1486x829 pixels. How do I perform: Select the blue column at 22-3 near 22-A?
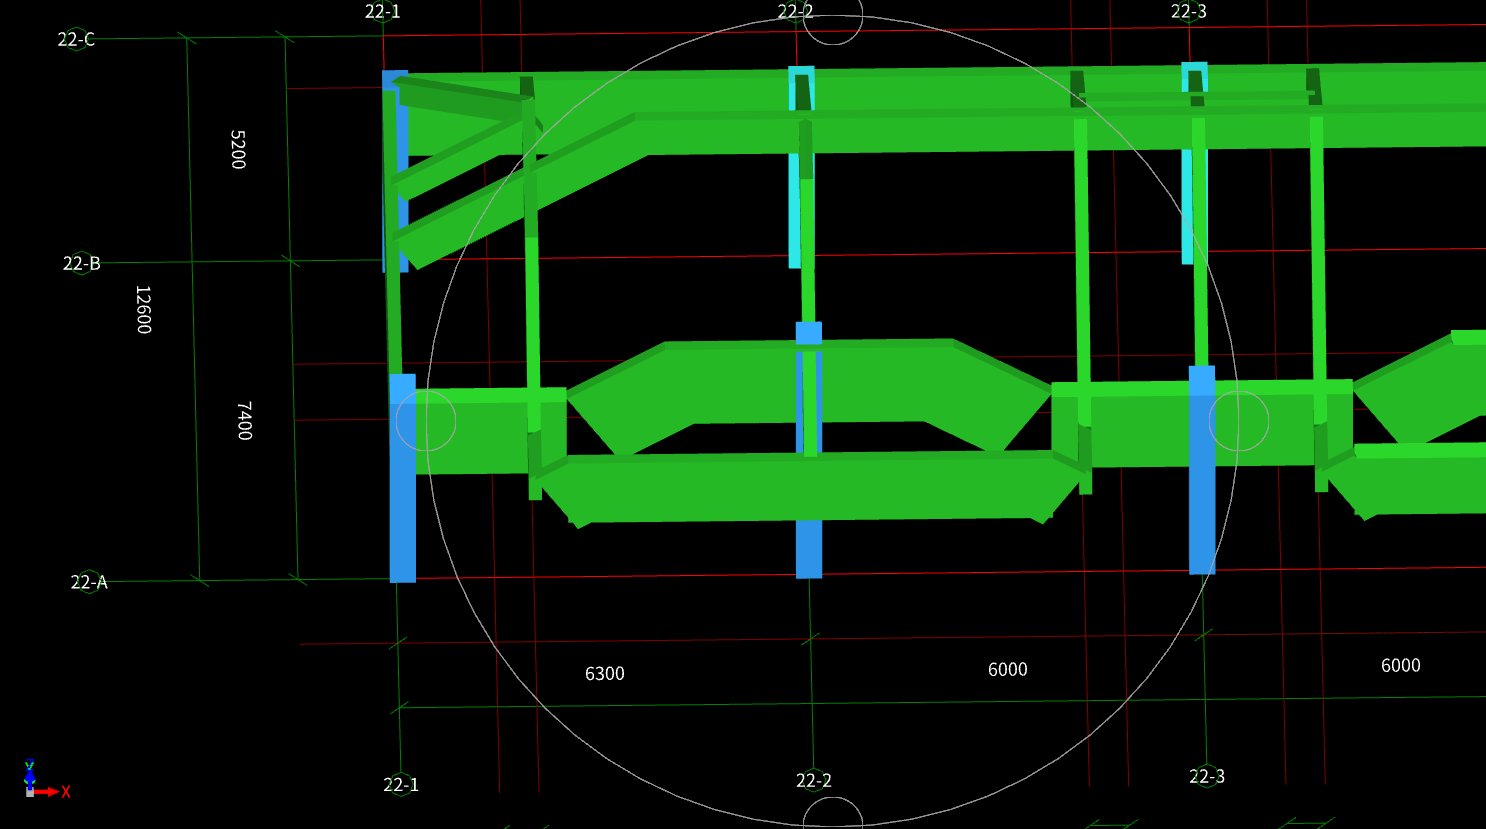tap(1202, 470)
